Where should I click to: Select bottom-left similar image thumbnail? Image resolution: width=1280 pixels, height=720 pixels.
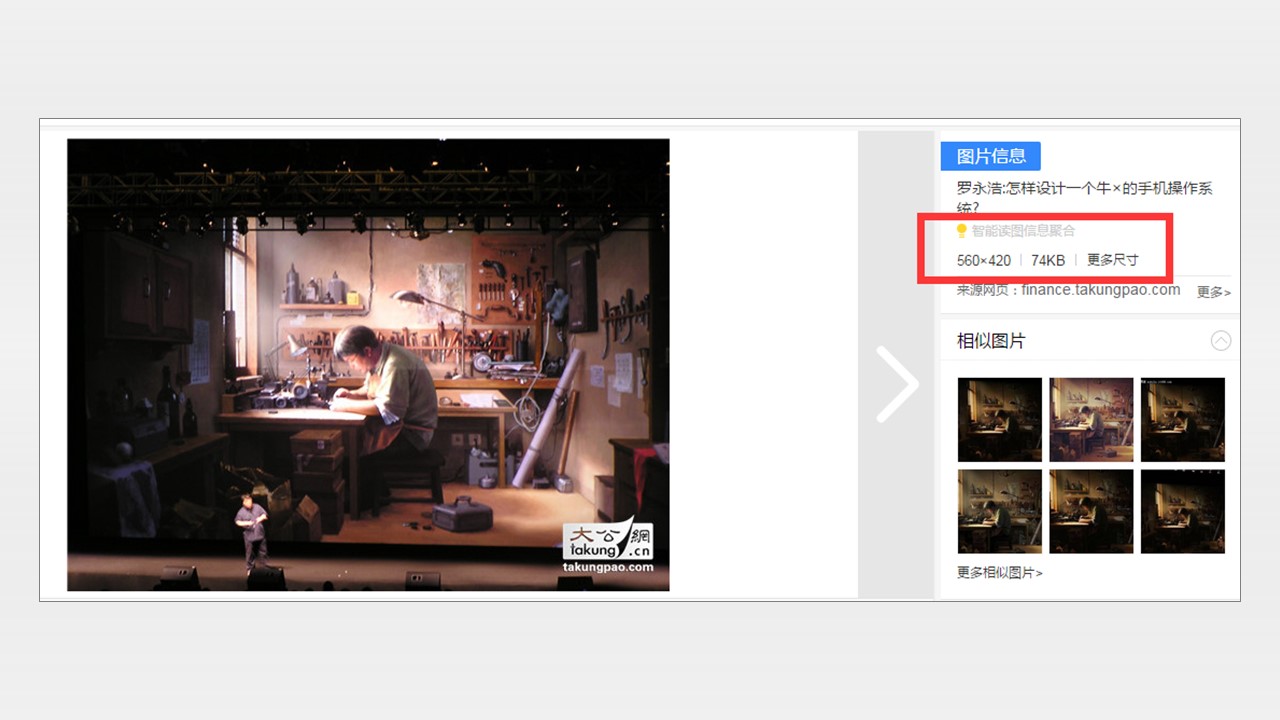pos(999,511)
